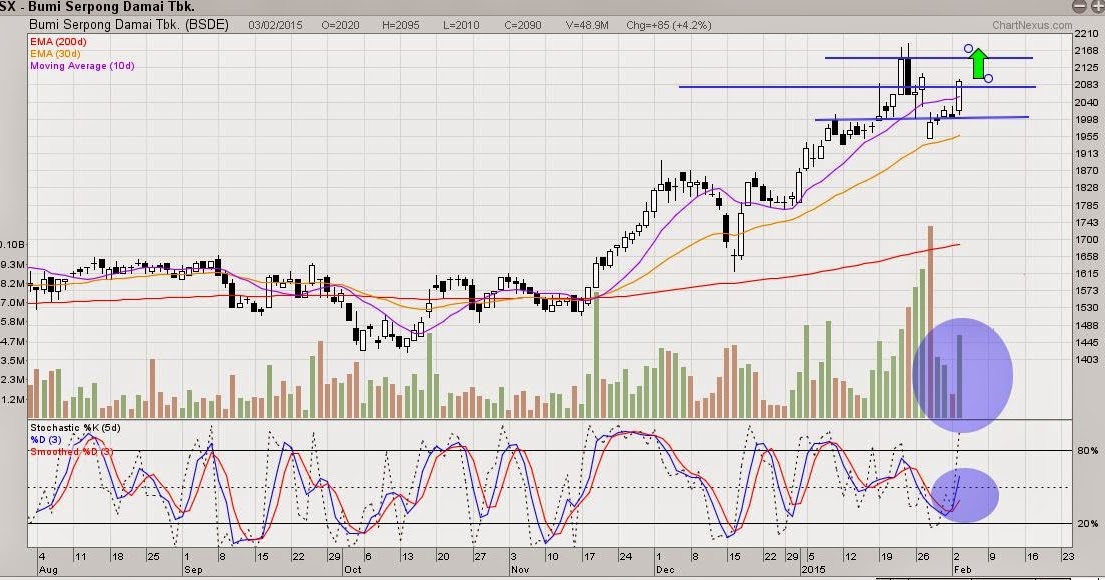Click the date value 03/02/2015
This screenshot has width=1105, height=580.
coord(276,25)
